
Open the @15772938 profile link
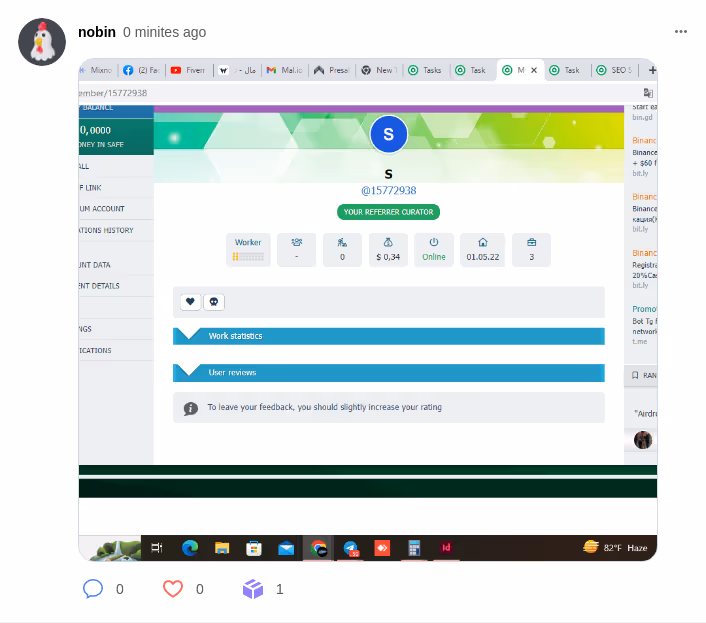[x=389, y=190]
